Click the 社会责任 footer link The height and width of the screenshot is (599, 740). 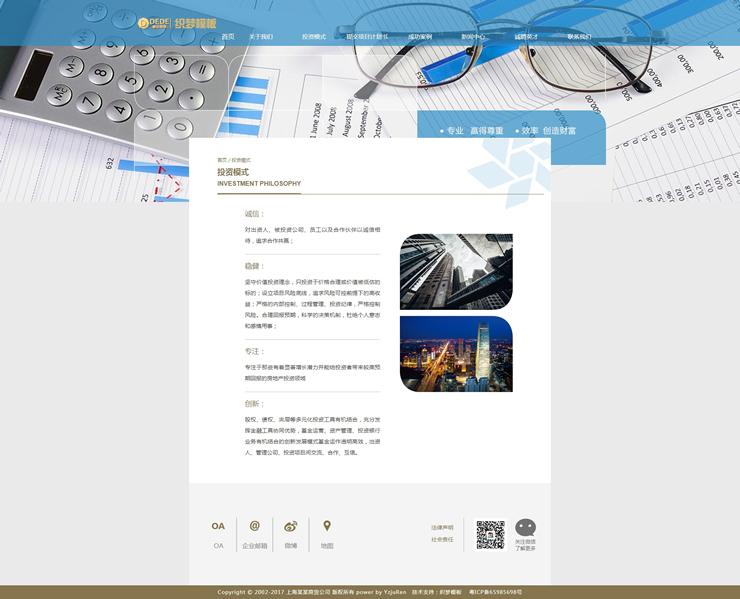pos(442,539)
